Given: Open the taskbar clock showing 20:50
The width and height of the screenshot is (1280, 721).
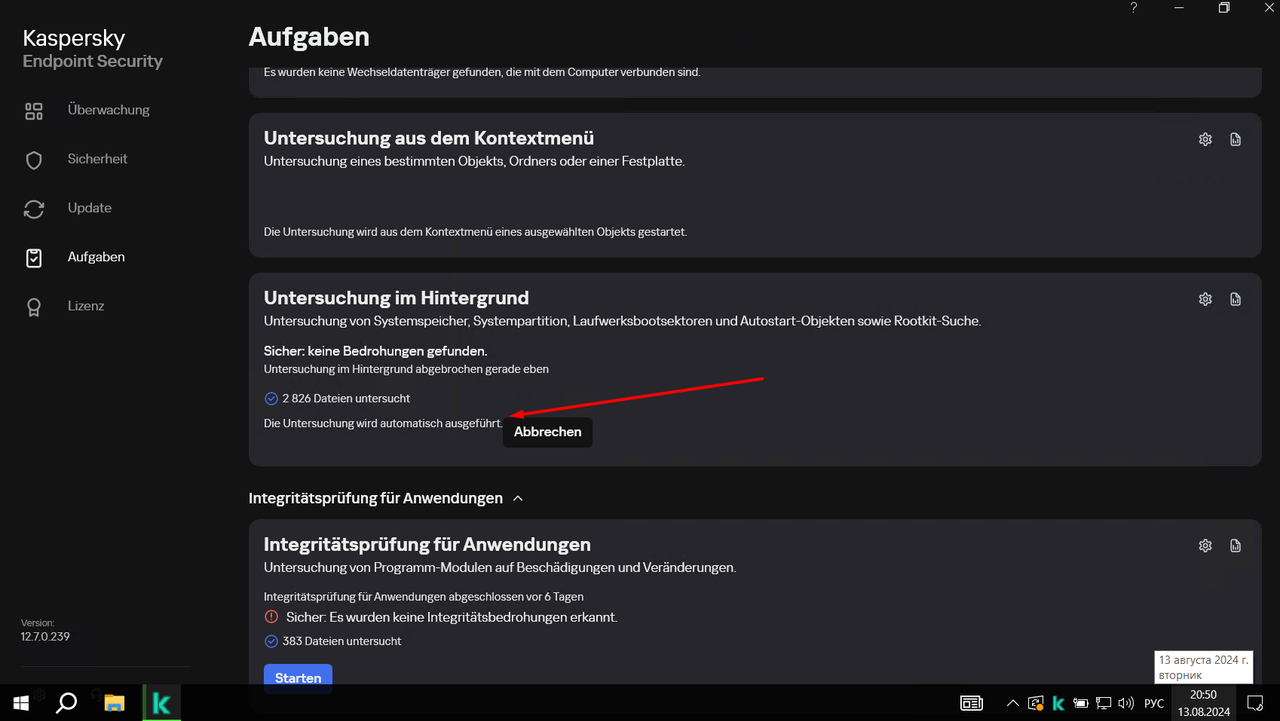Looking at the screenshot, I should (x=1203, y=703).
